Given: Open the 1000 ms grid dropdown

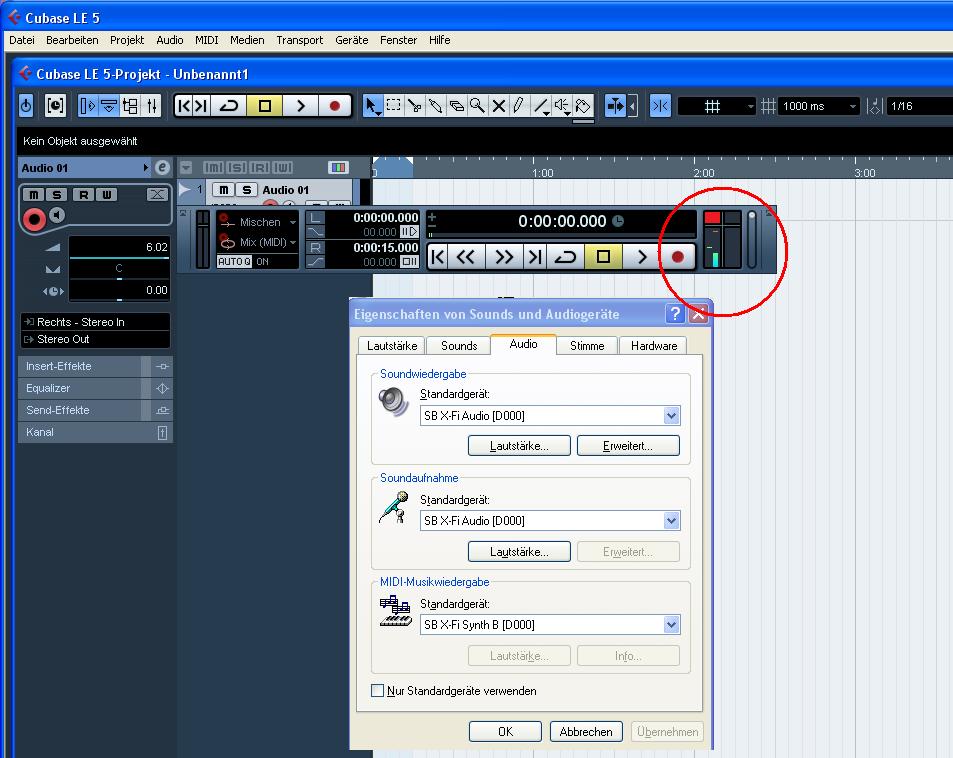Looking at the screenshot, I should pos(819,106).
